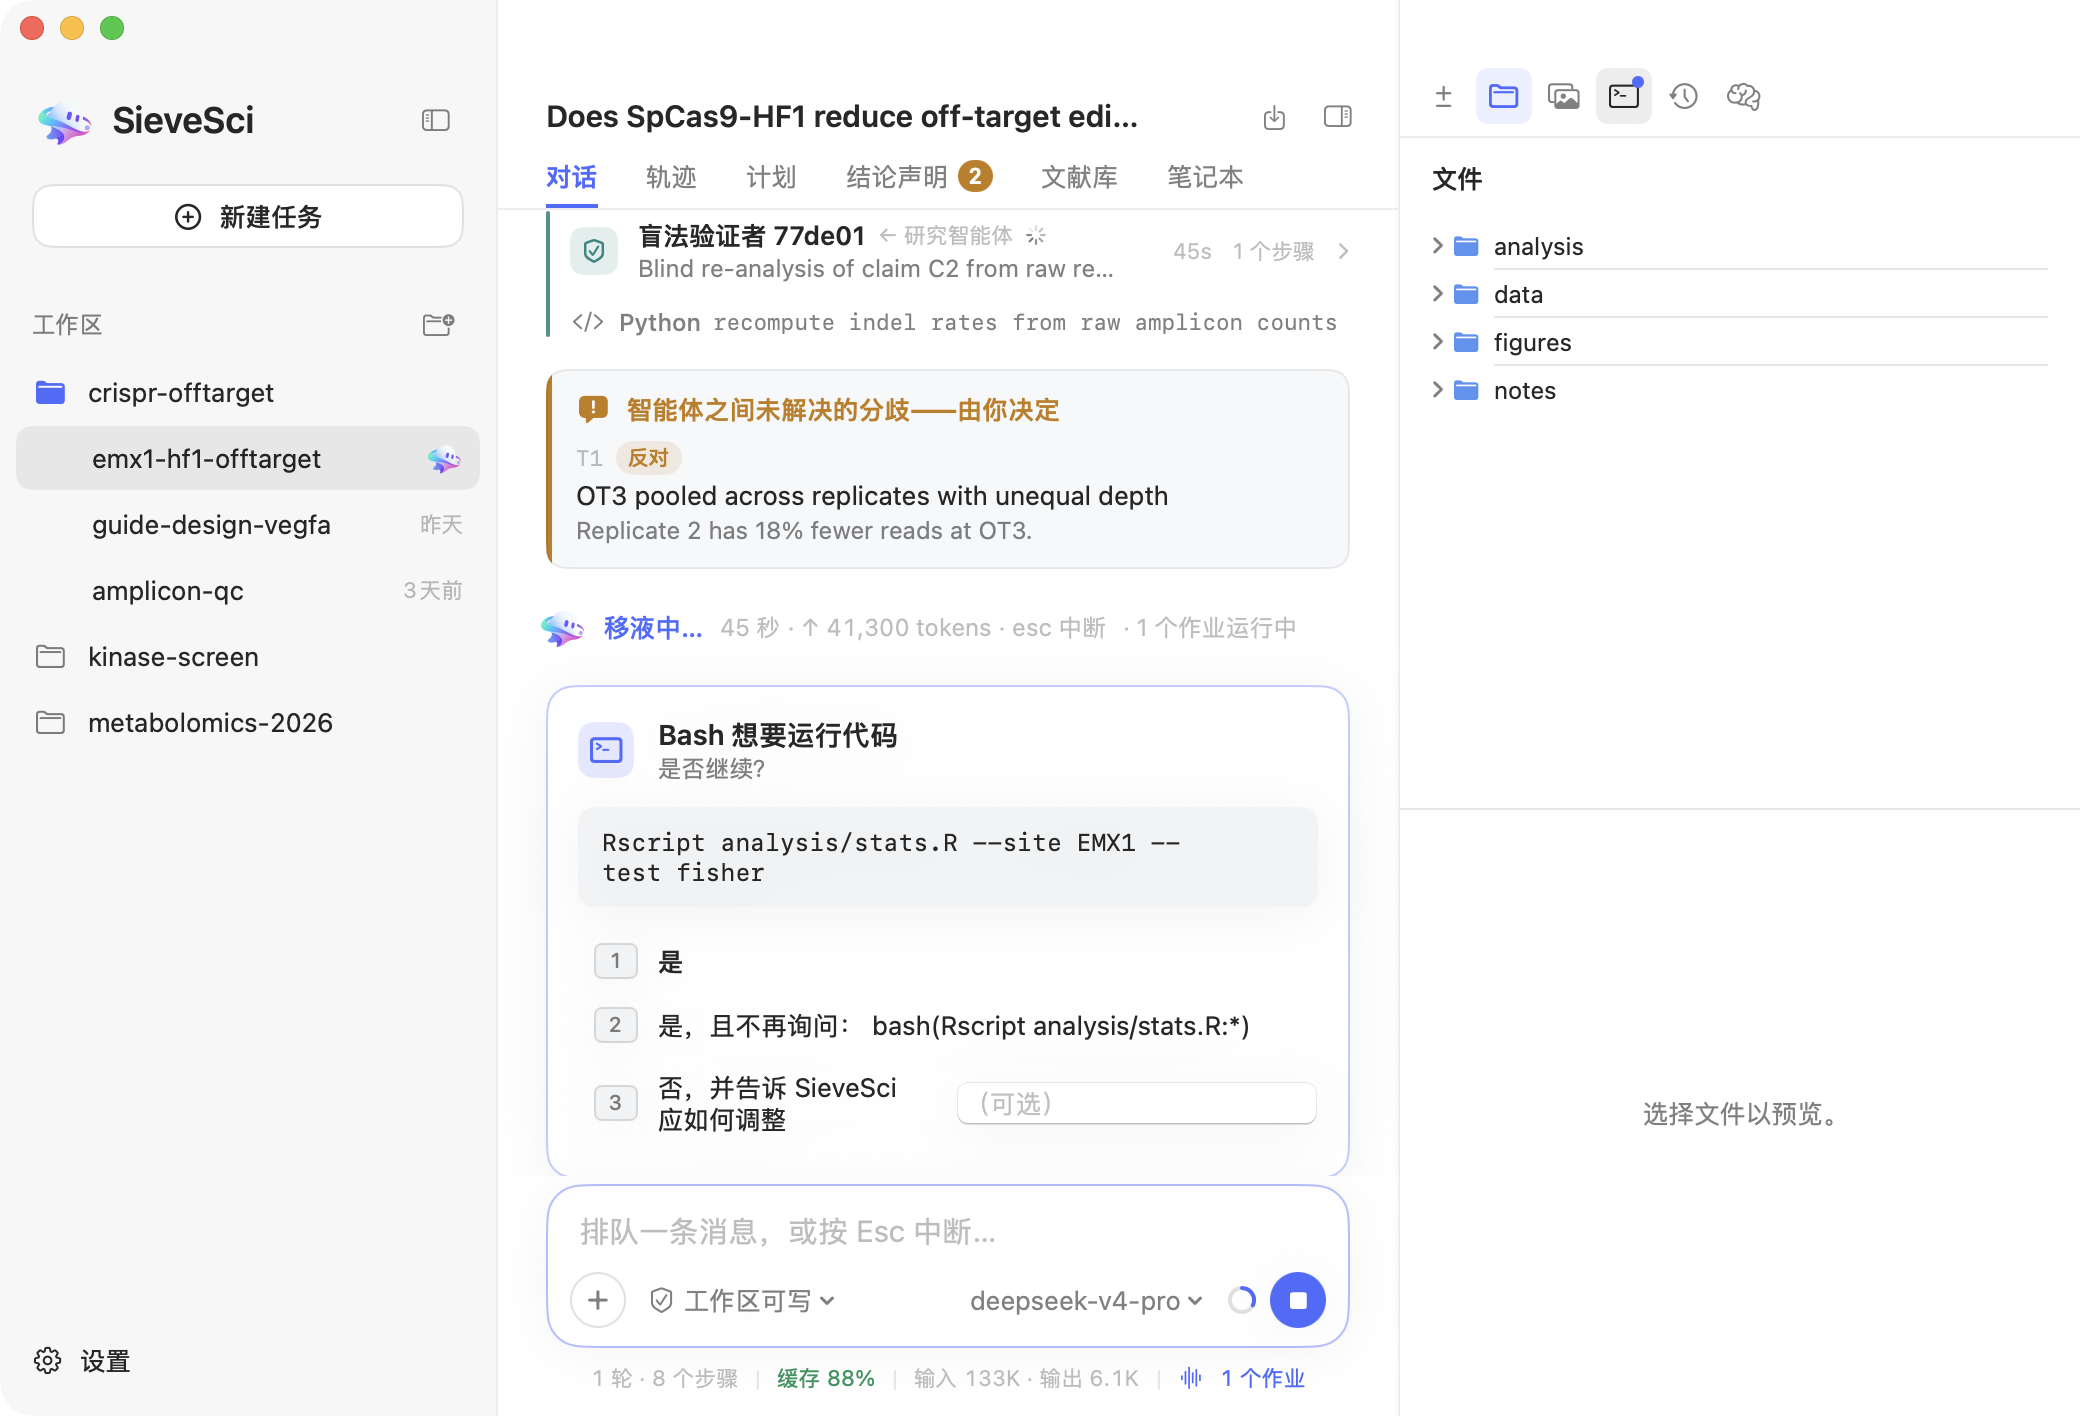Click the settings gear icon

(x=48, y=1361)
